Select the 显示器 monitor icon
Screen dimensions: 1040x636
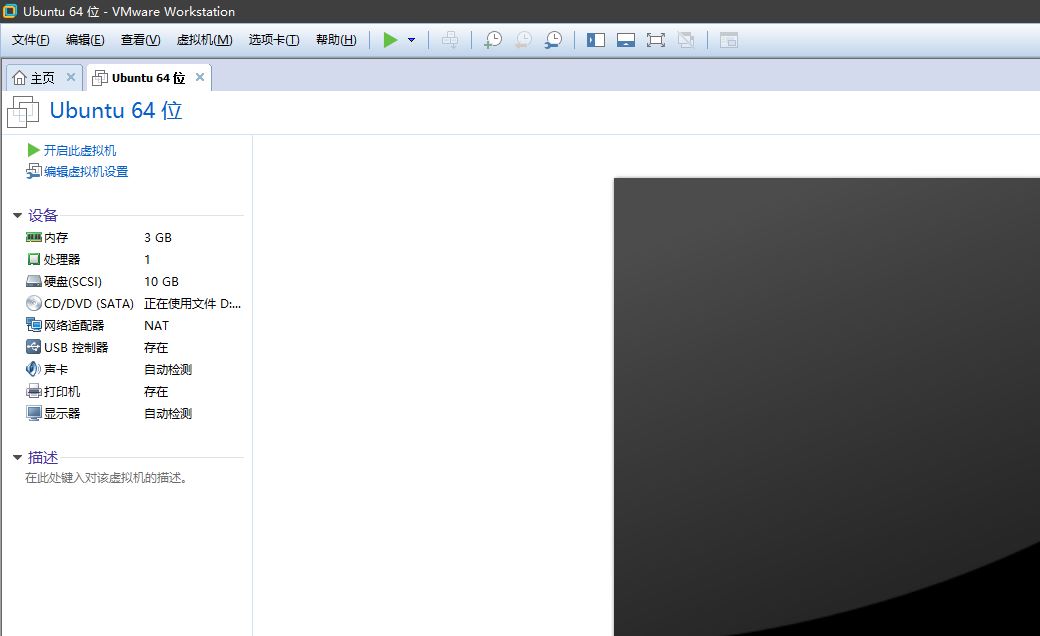pos(34,413)
